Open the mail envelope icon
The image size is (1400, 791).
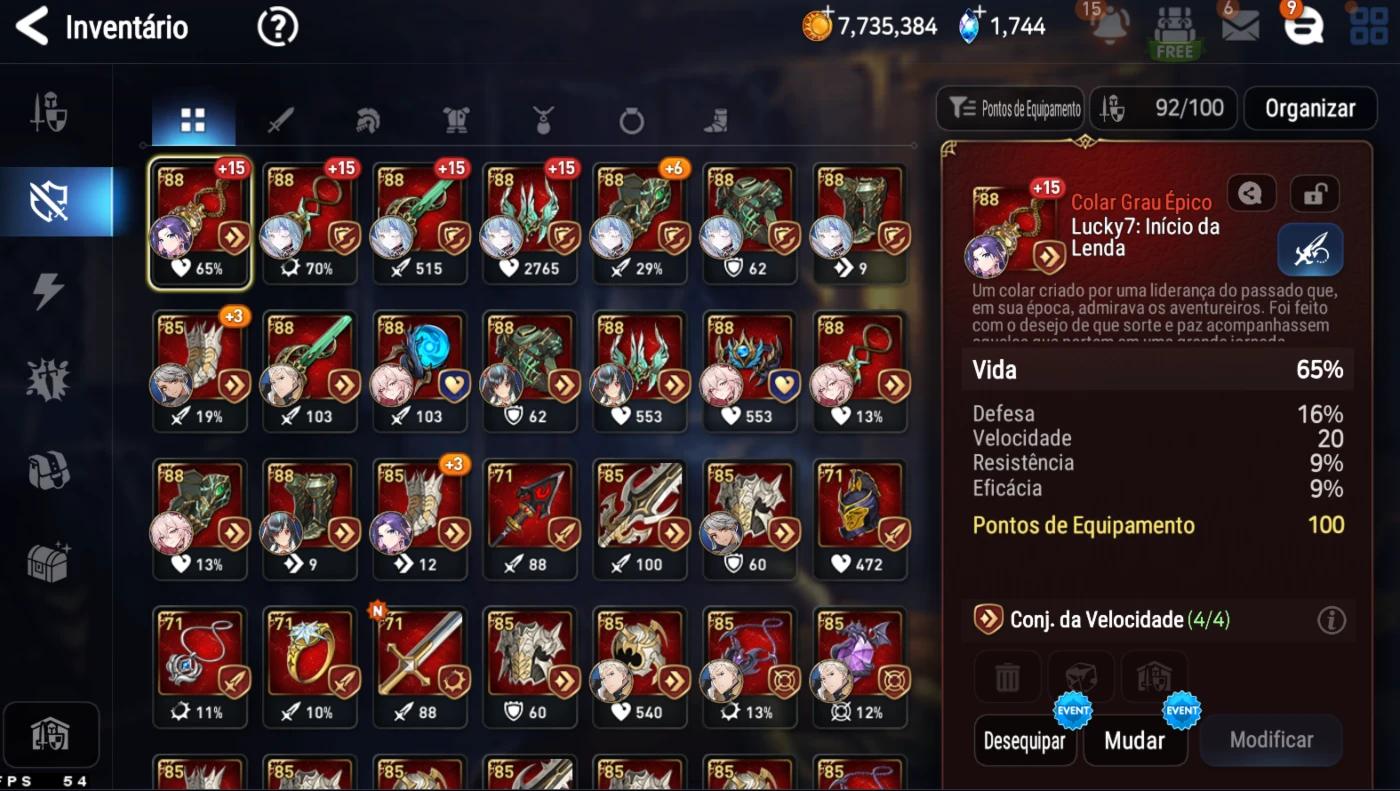[x=1240, y=26]
